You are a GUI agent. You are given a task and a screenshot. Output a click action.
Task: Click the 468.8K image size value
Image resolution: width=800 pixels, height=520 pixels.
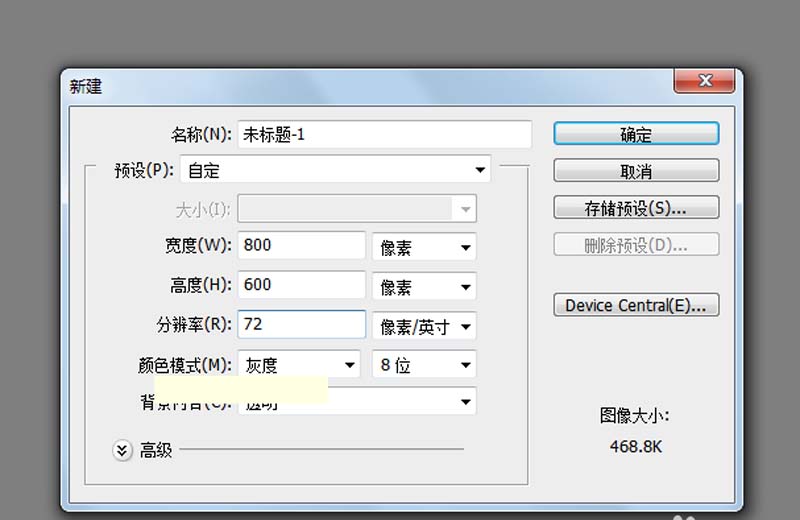coord(636,447)
